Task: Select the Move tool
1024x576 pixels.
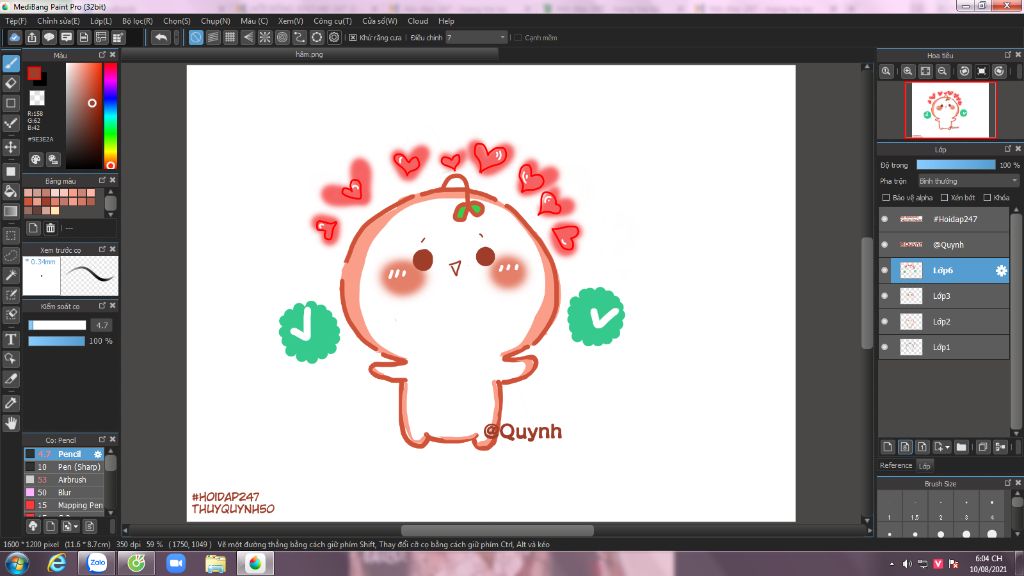Action: [11, 147]
